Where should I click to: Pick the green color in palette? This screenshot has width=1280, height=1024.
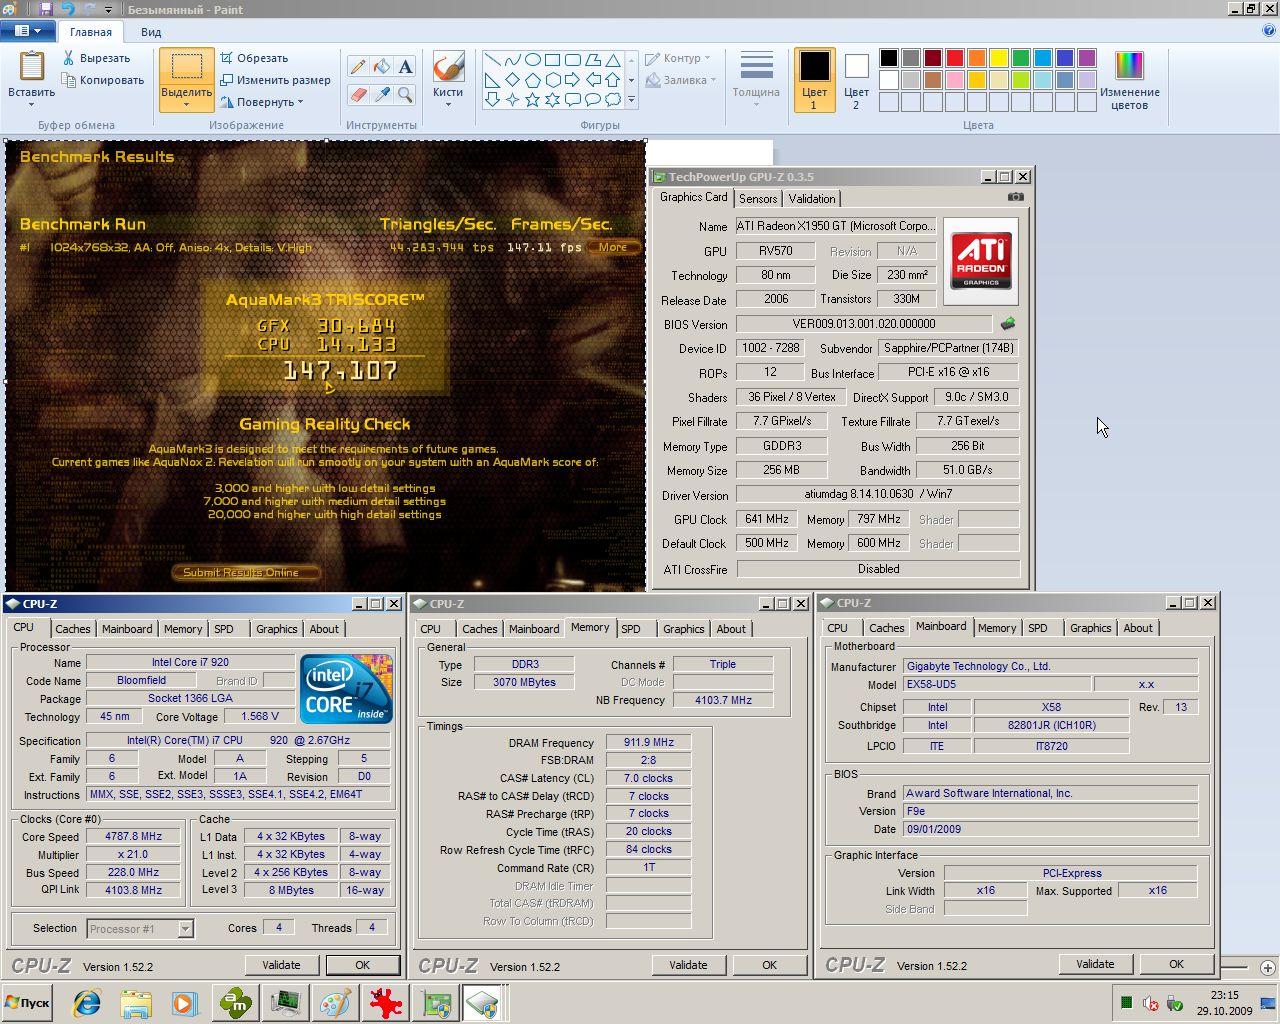coord(1021,58)
